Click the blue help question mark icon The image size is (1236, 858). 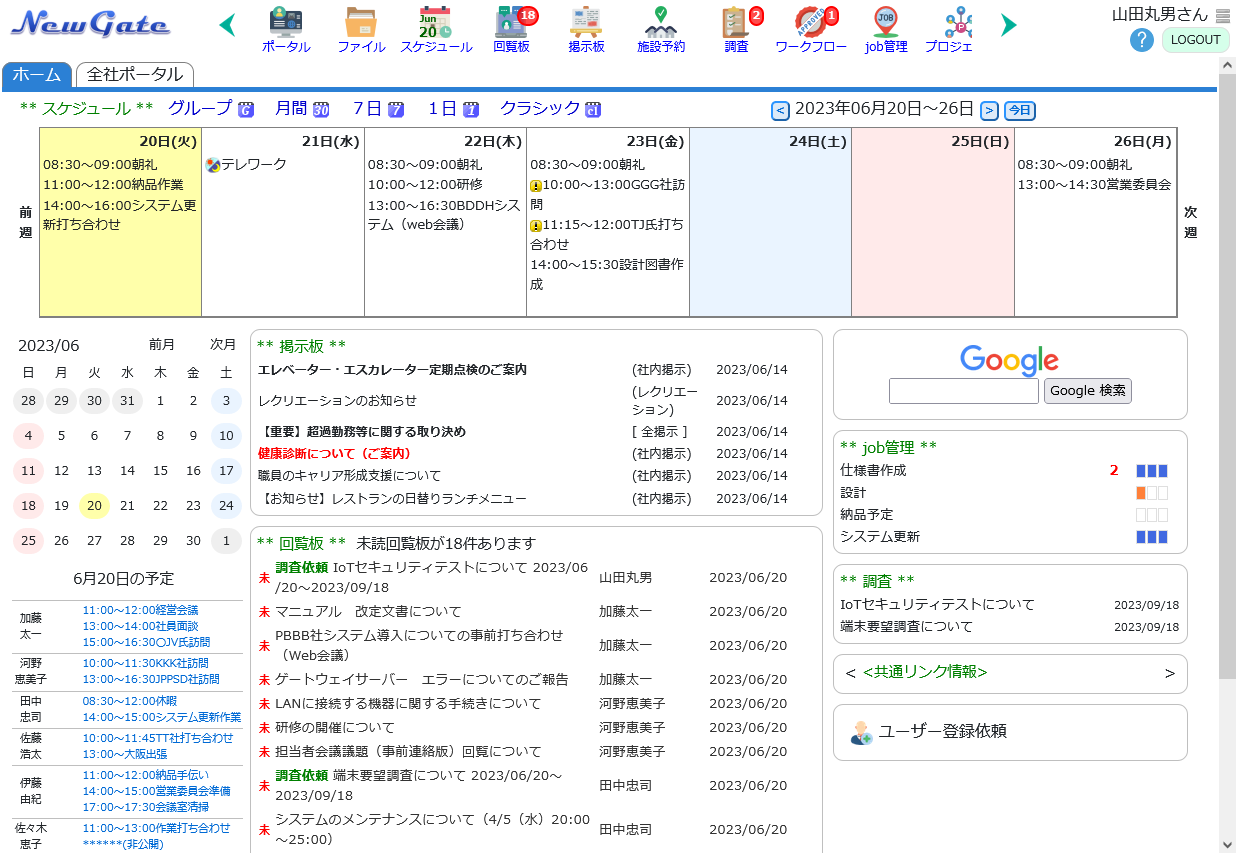click(1141, 40)
